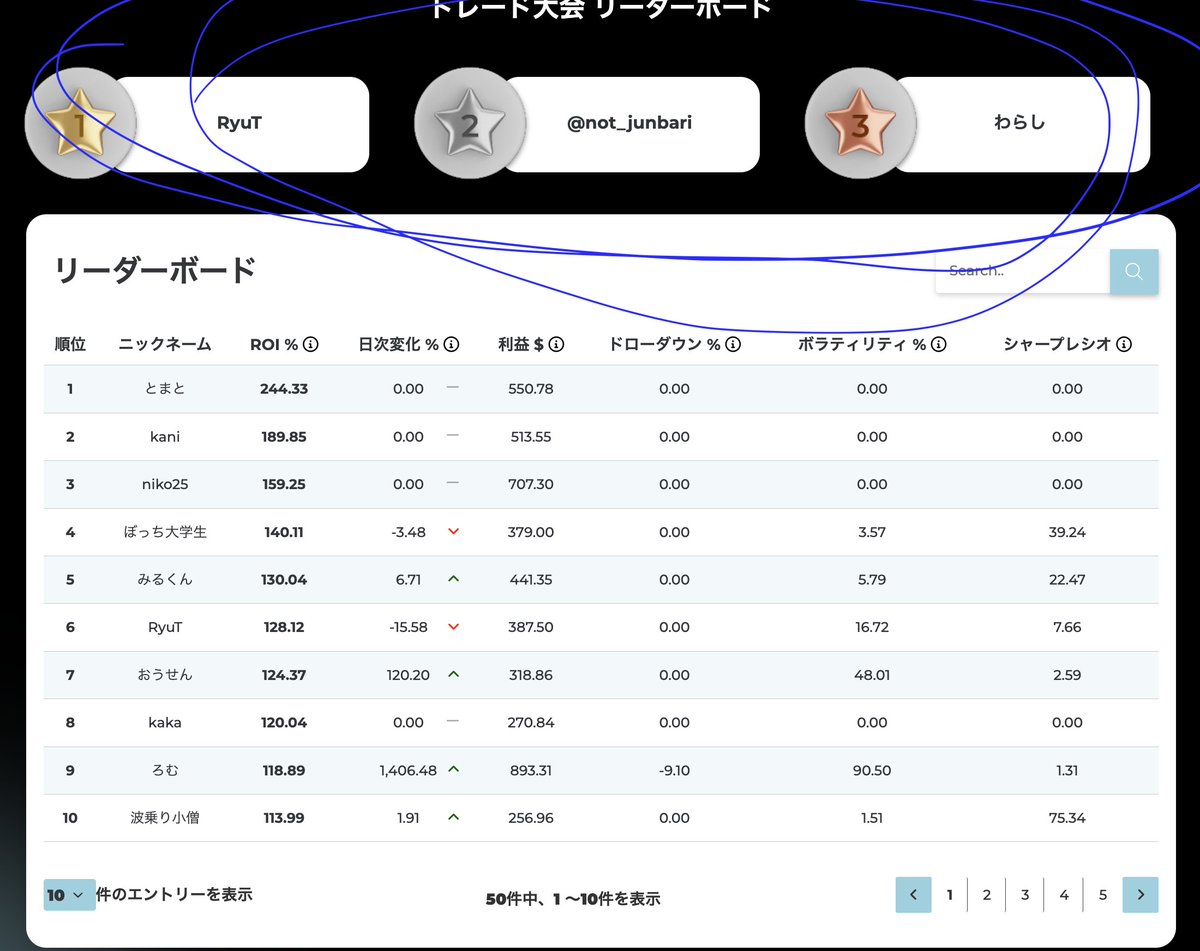The height and width of the screenshot is (951, 1200).
Task: Sort by 順位 column header
Action: coord(70,344)
